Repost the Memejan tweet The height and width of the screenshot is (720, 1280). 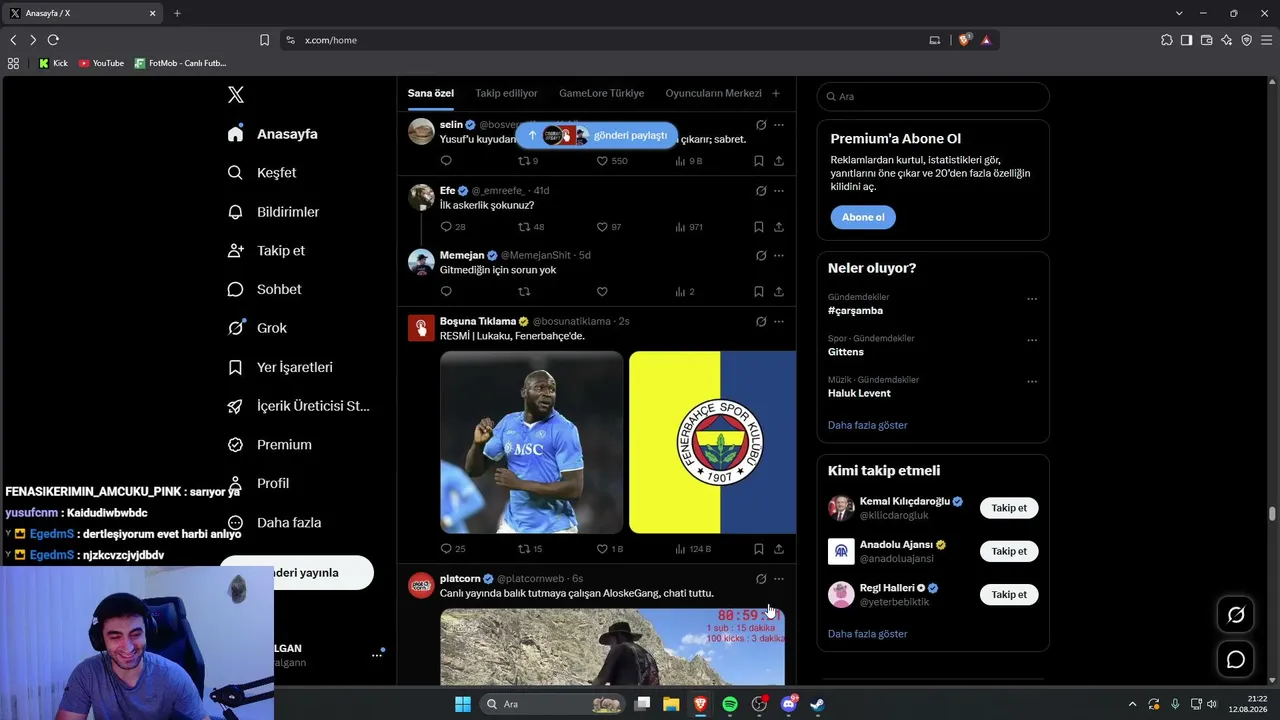(x=524, y=292)
